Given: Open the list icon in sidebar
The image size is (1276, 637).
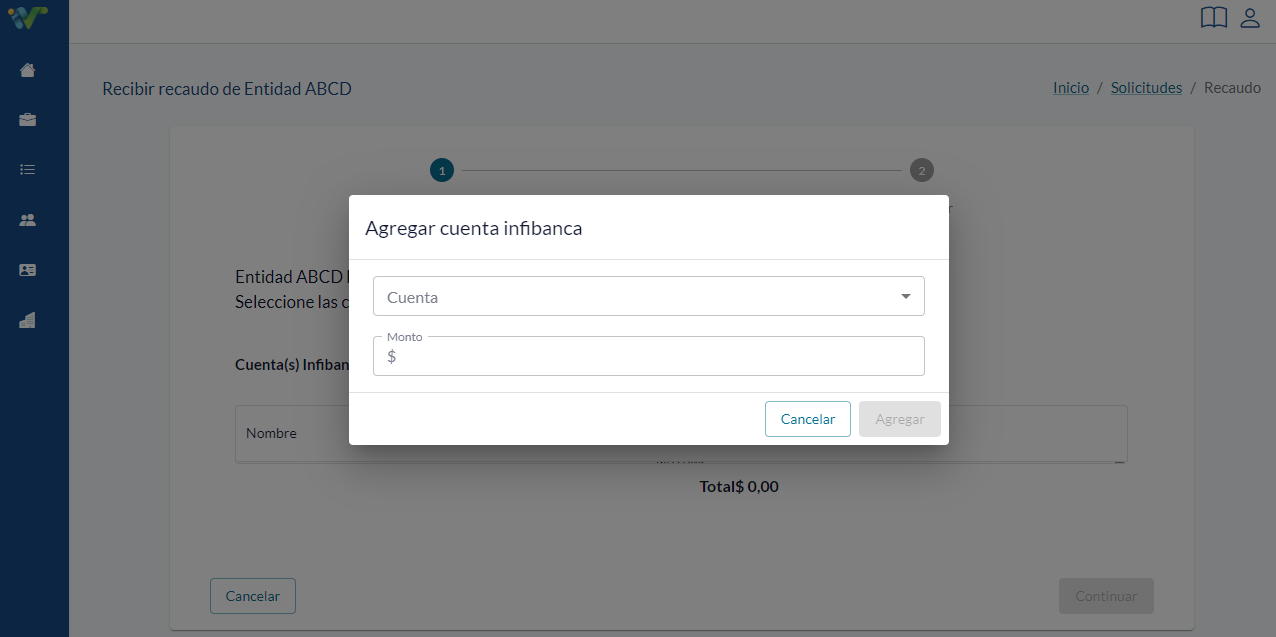Looking at the screenshot, I should point(28,170).
